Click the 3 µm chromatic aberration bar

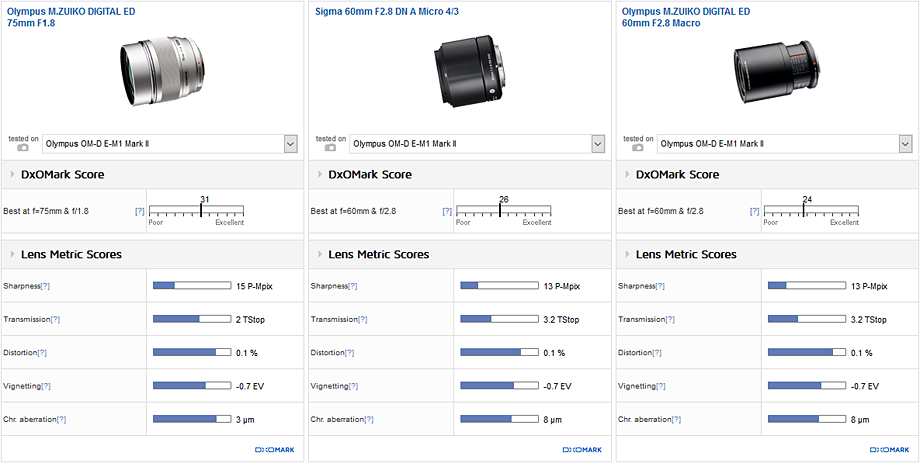pyautogui.click(x=192, y=420)
